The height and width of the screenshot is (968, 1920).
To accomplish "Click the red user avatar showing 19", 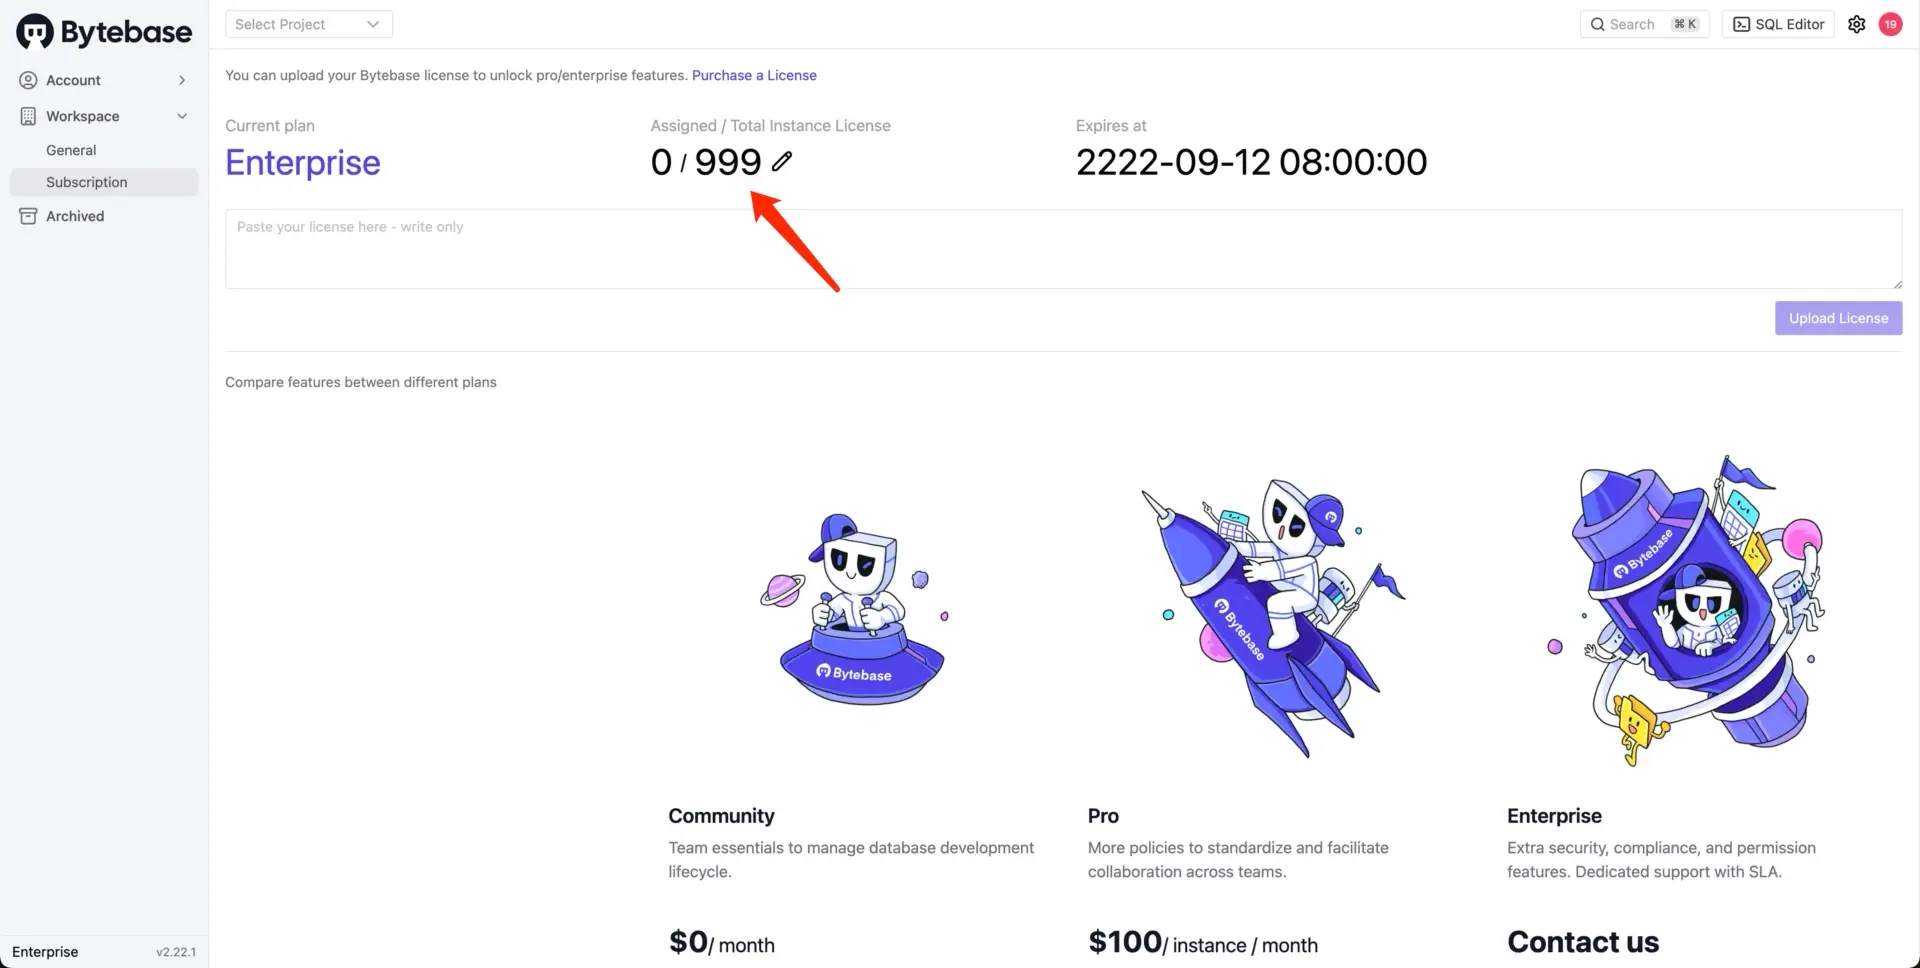I will 1890,24.
